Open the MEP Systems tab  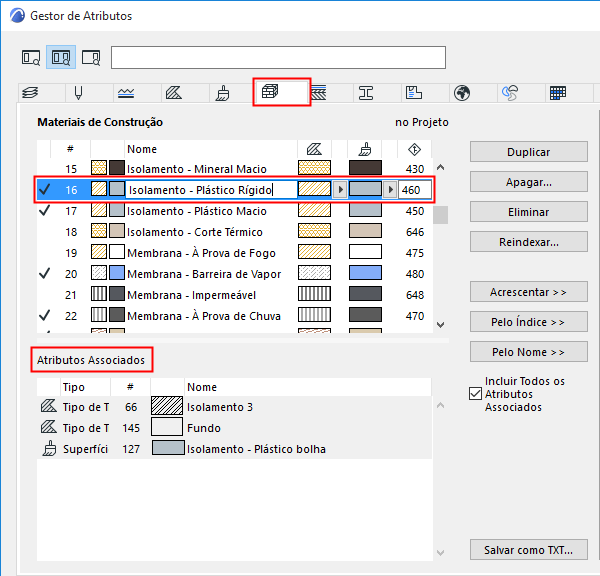tap(510, 93)
